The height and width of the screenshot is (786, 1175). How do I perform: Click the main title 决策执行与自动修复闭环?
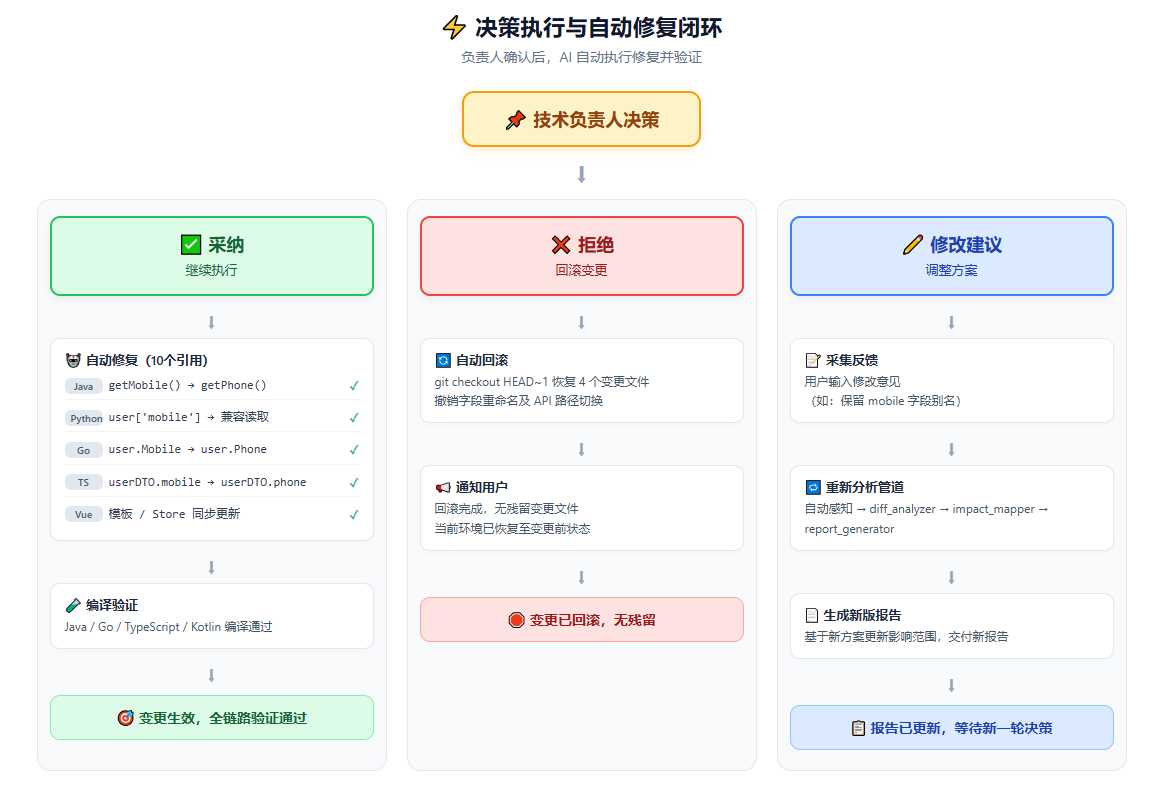coord(598,28)
